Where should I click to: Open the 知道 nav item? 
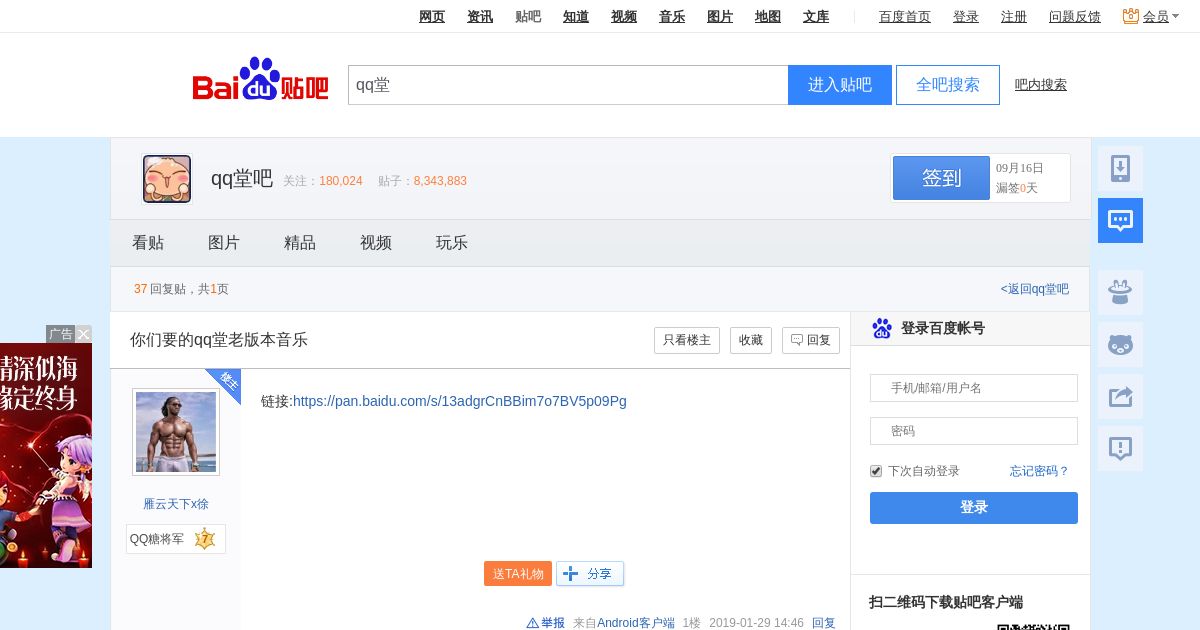[x=576, y=16]
